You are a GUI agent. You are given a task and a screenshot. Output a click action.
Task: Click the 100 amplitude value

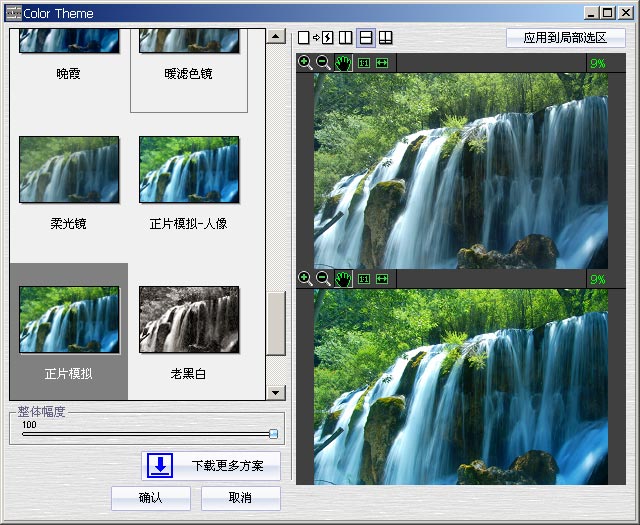click(29, 425)
